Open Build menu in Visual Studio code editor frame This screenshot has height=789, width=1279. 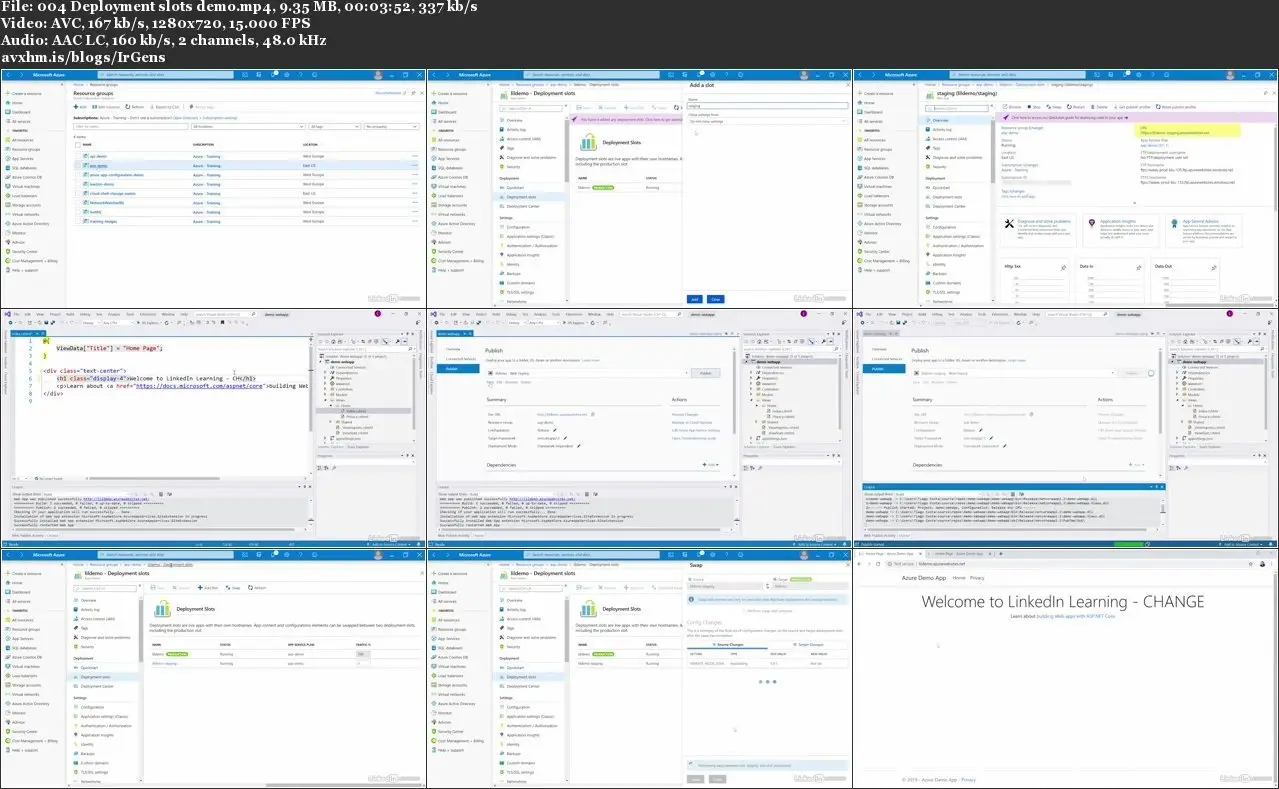70,314
